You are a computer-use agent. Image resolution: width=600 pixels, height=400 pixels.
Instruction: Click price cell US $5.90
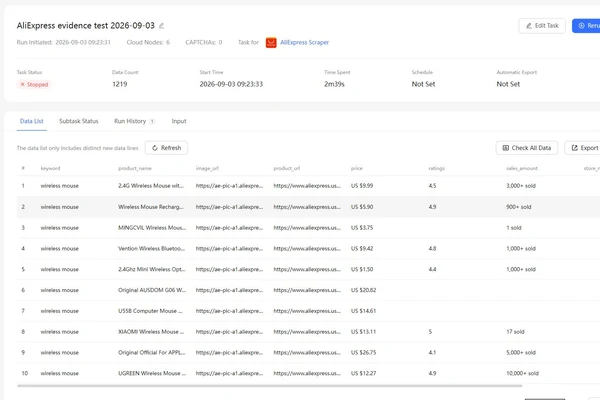pos(362,207)
